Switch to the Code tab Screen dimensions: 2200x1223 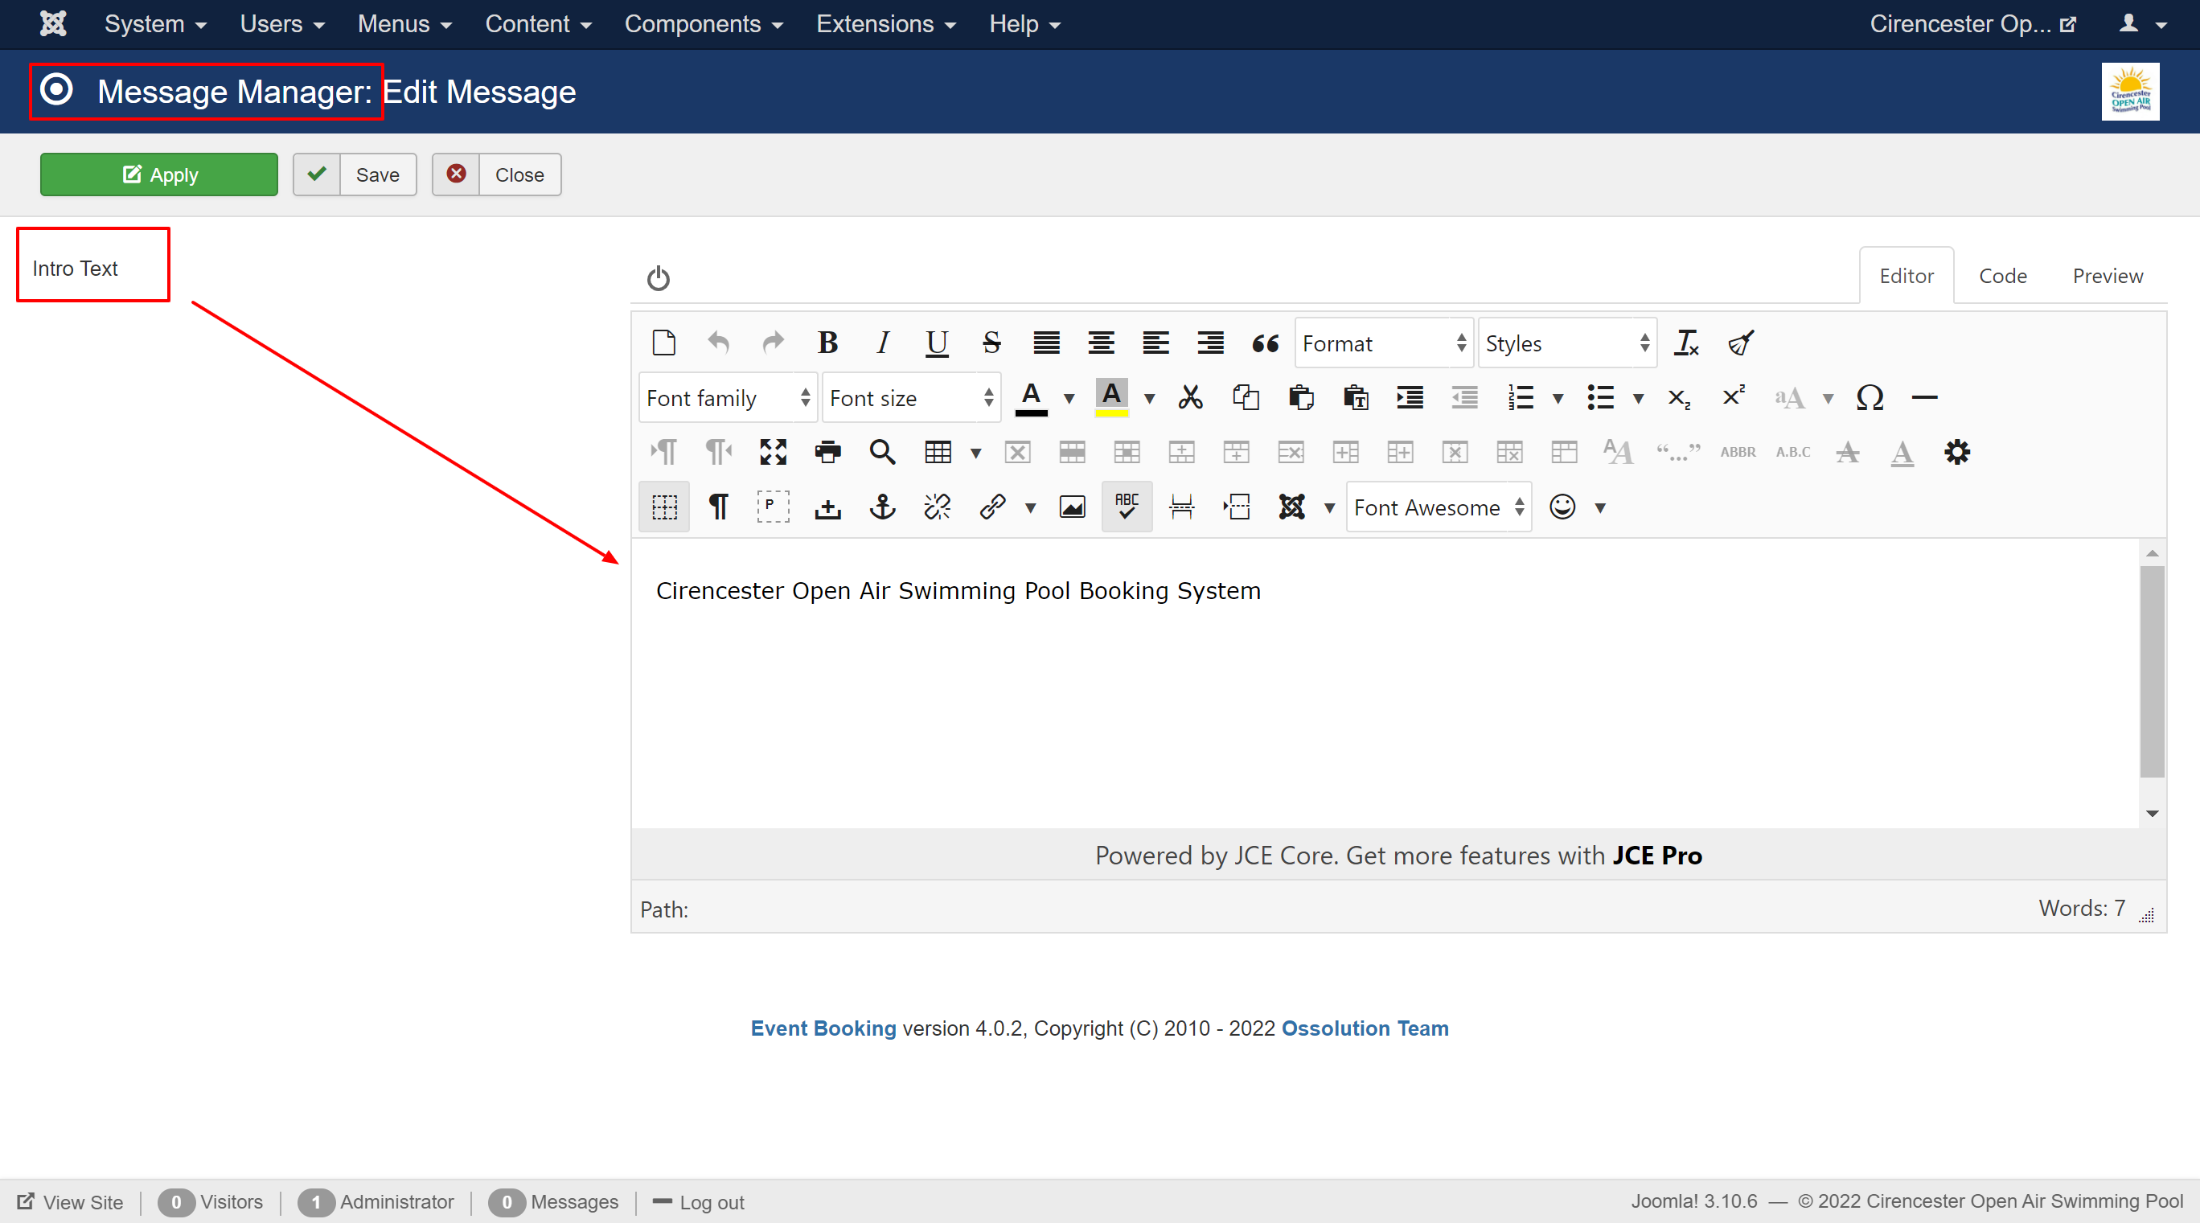[x=2002, y=276]
